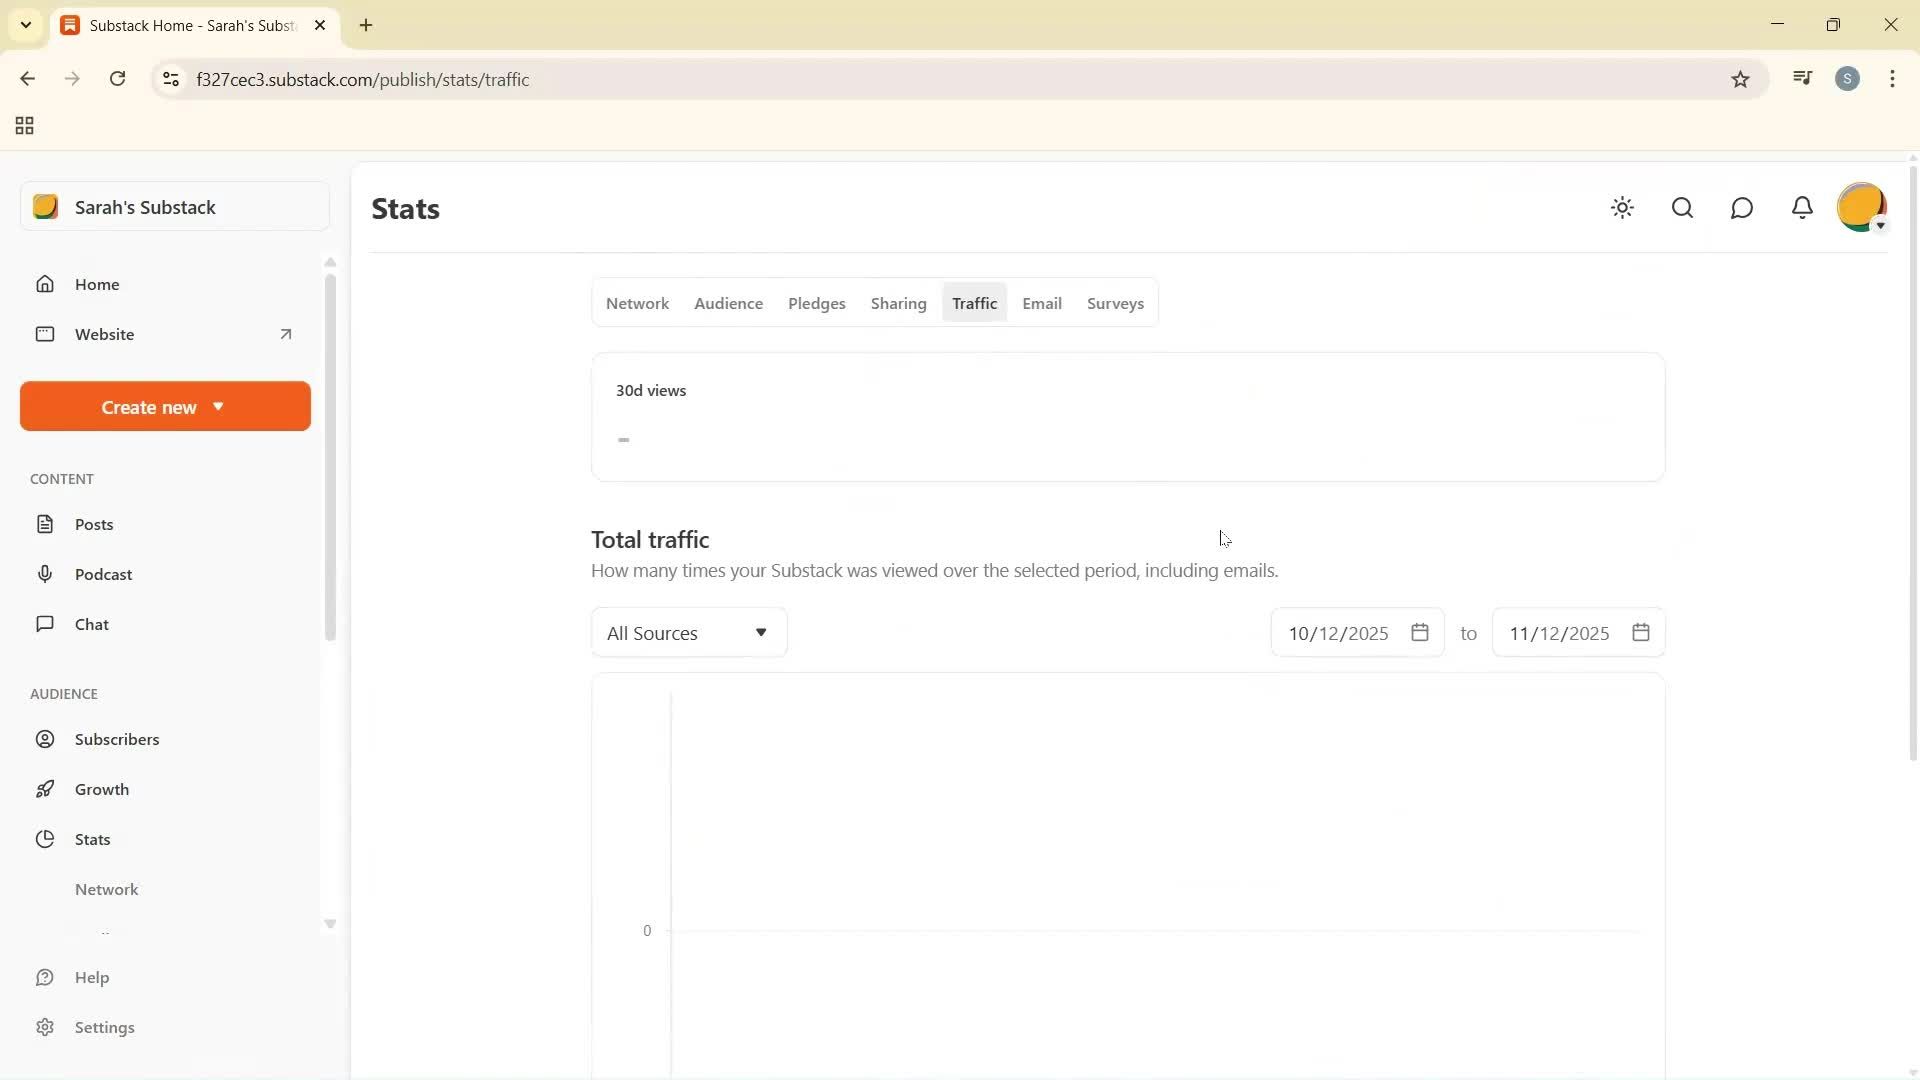Open the Chat section
The image size is (1920, 1080).
(x=90, y=624)
